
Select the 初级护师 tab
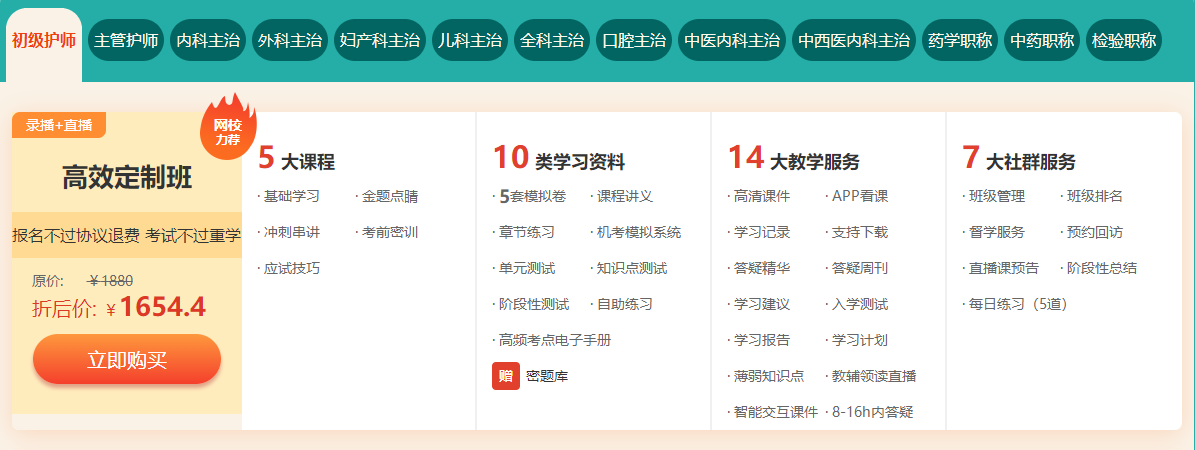[x=44, y=41]
